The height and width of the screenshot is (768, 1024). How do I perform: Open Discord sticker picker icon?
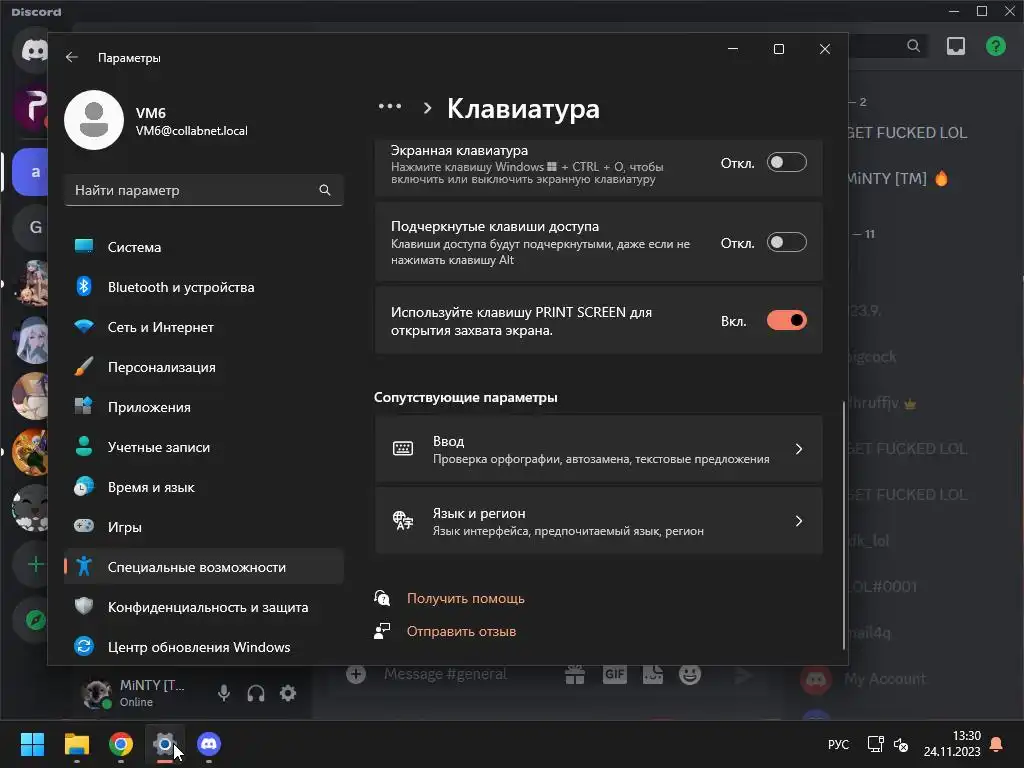[x=652, y=675]
